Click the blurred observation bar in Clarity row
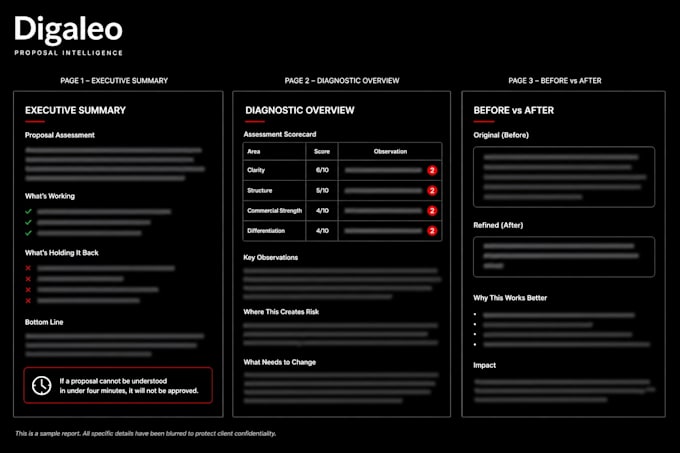680x453 pixels. tap(383, 170)
